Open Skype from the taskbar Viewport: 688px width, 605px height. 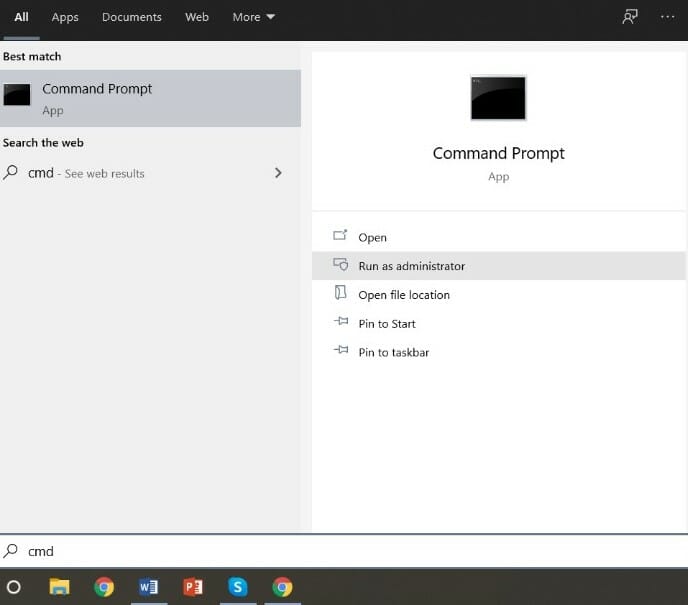[x=238, y=587]
